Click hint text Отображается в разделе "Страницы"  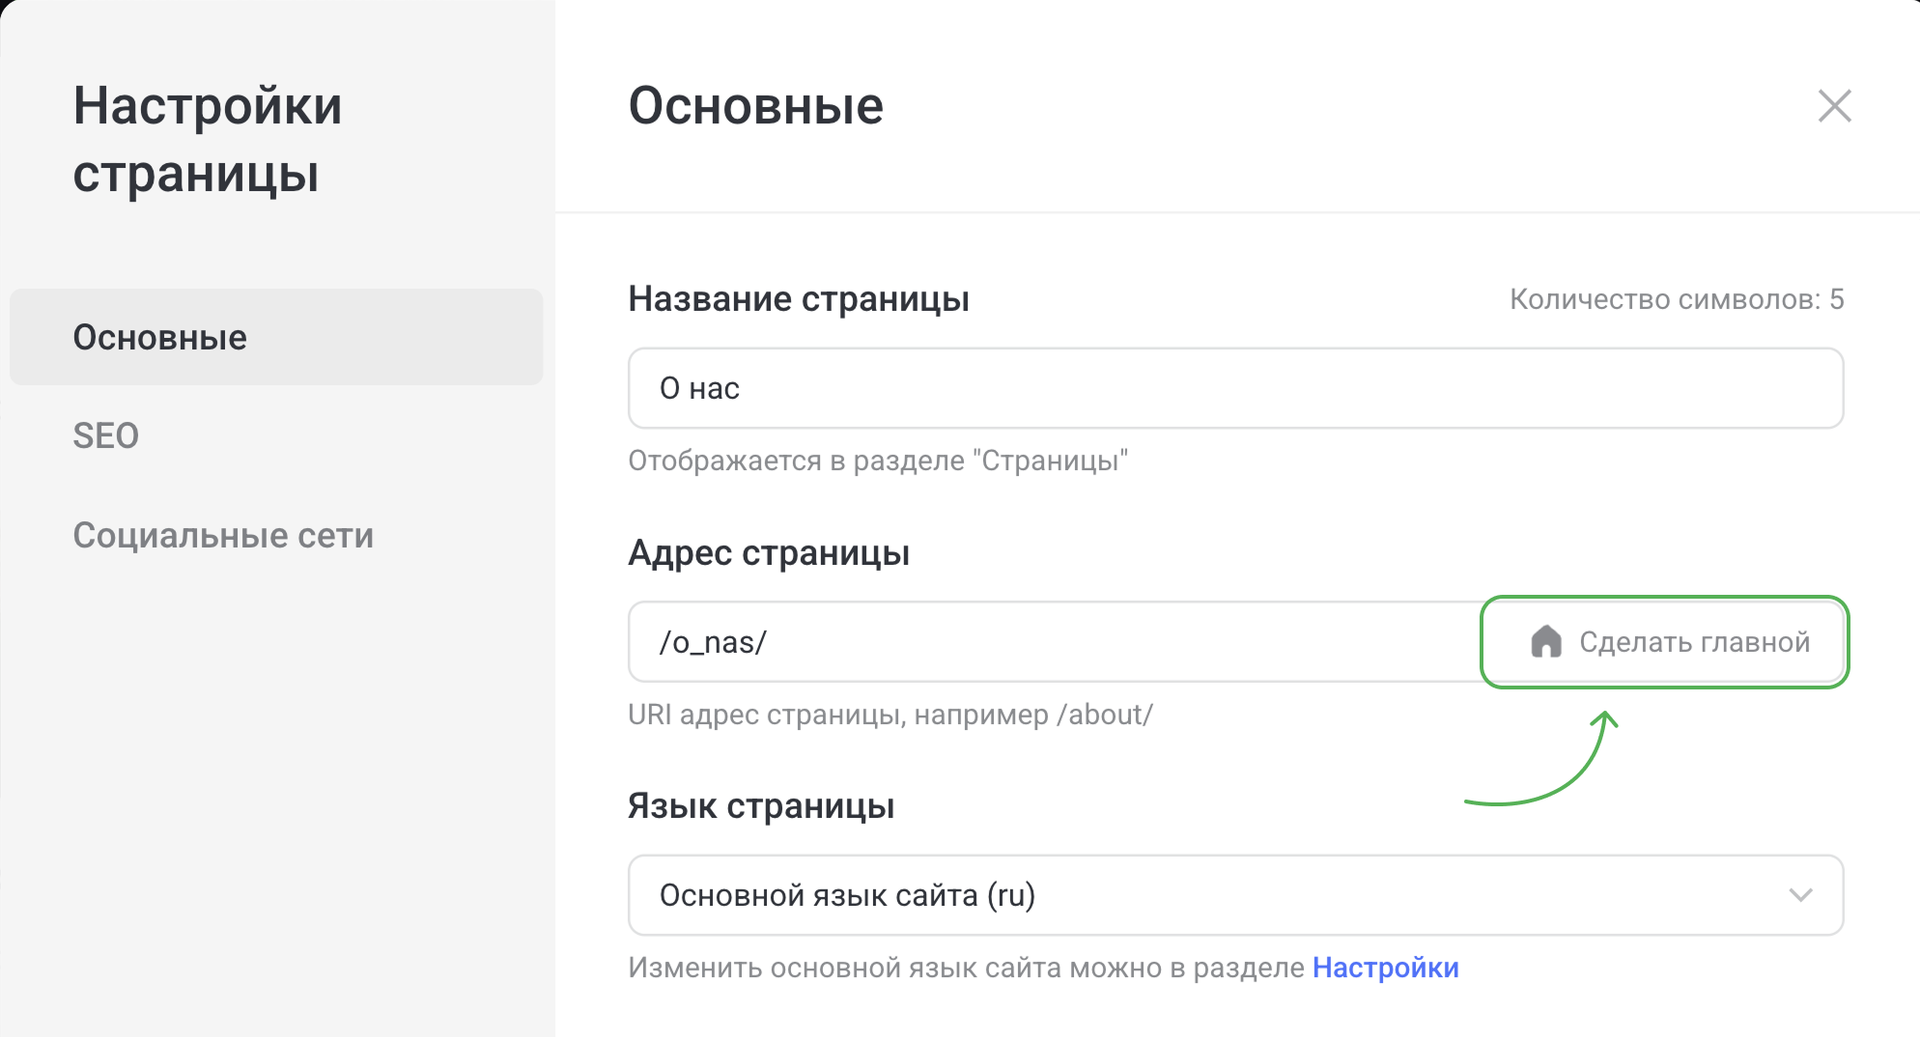pos(877,461)
